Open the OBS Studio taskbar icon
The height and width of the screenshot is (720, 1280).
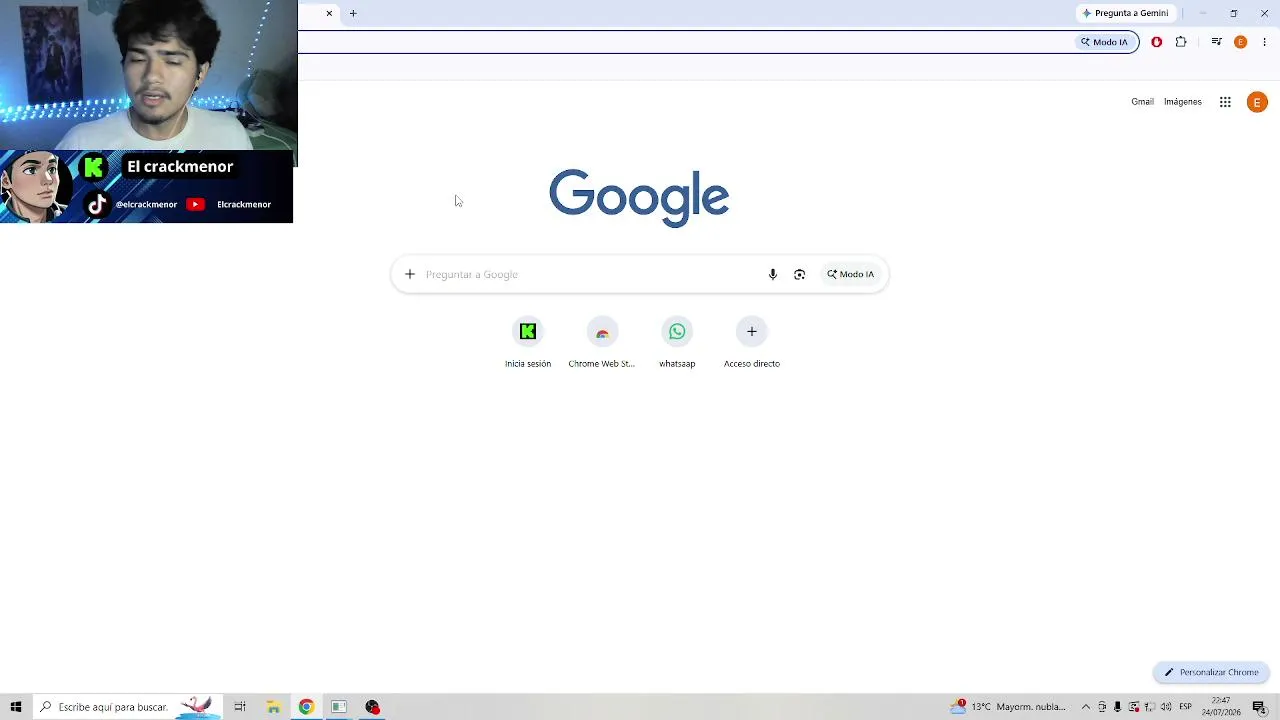[372, 707]
